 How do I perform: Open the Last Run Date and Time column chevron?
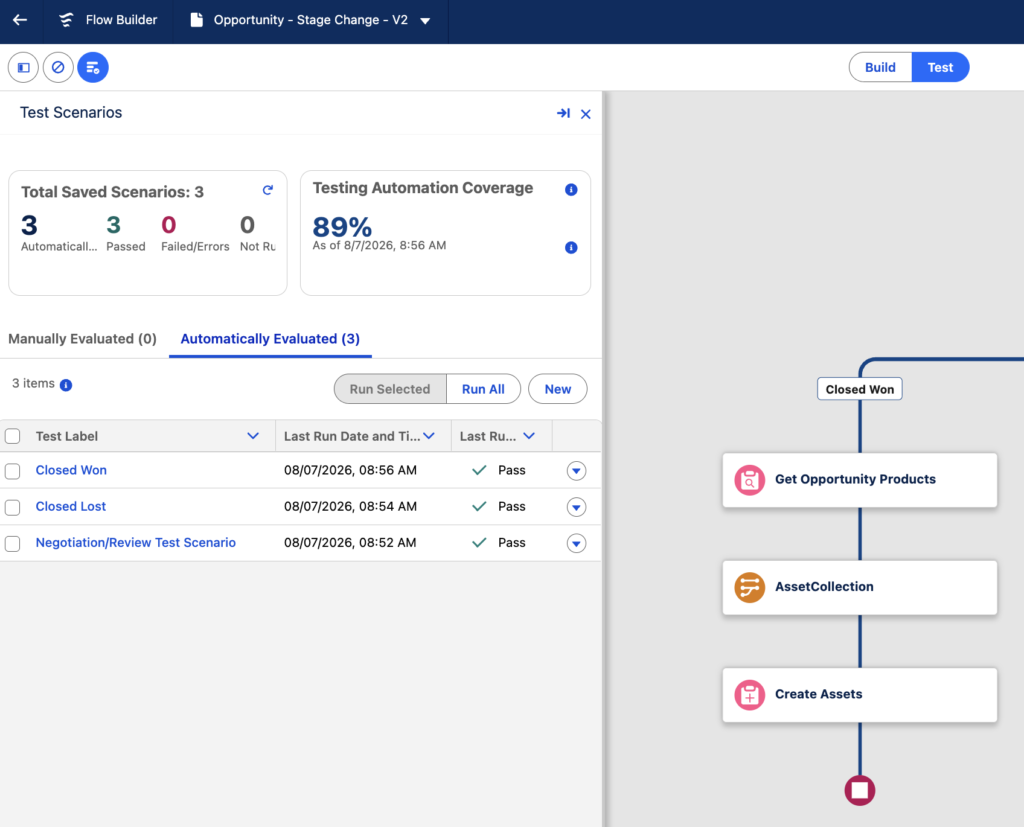point(429,436)
